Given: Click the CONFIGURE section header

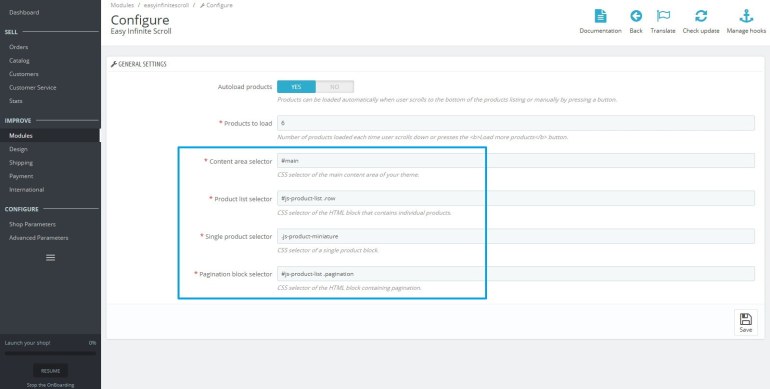Looking at the screenshot, I should point(22,209).
